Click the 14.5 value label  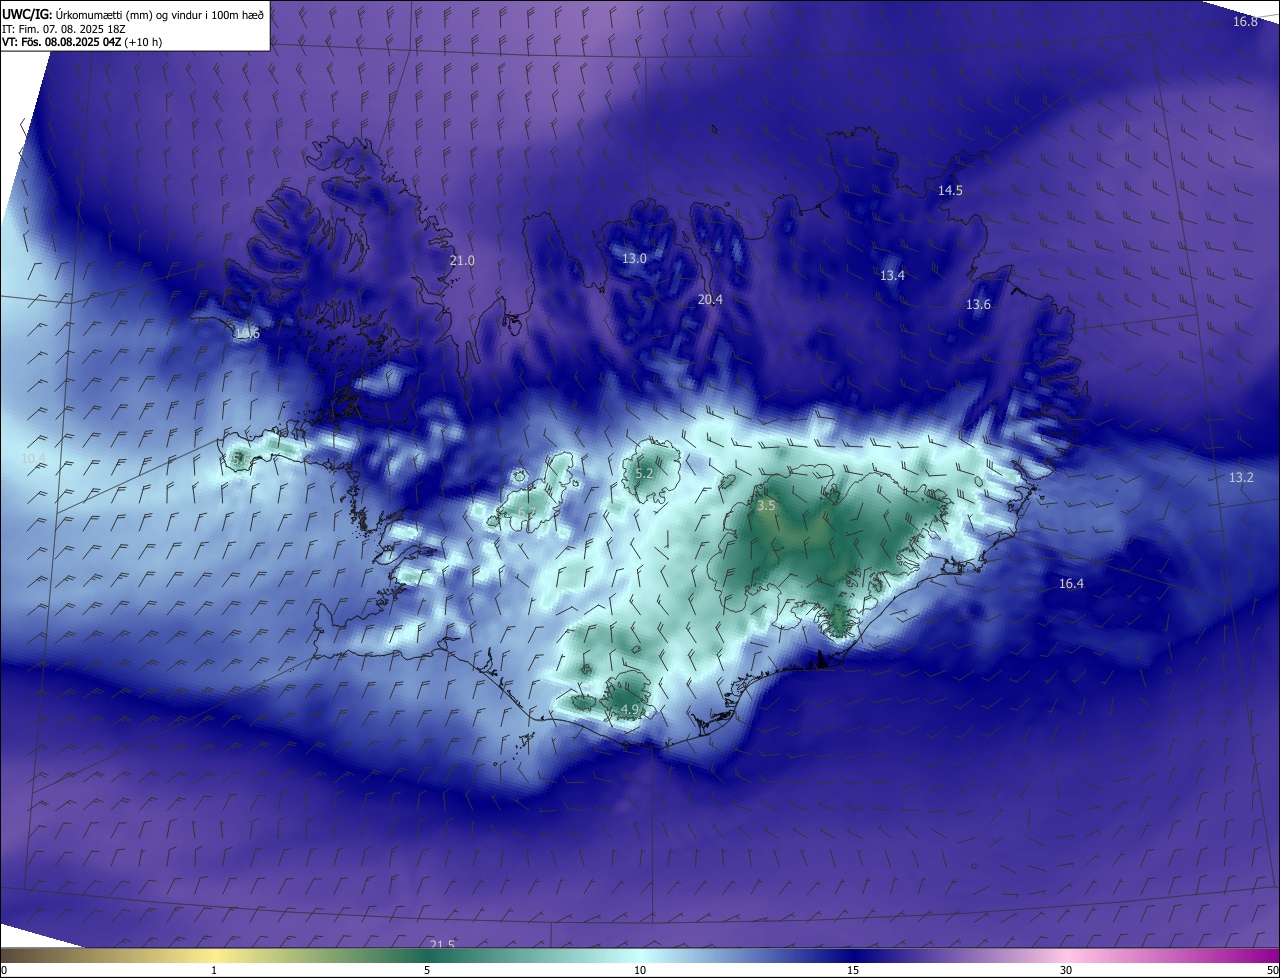click(x=950, y=190)
